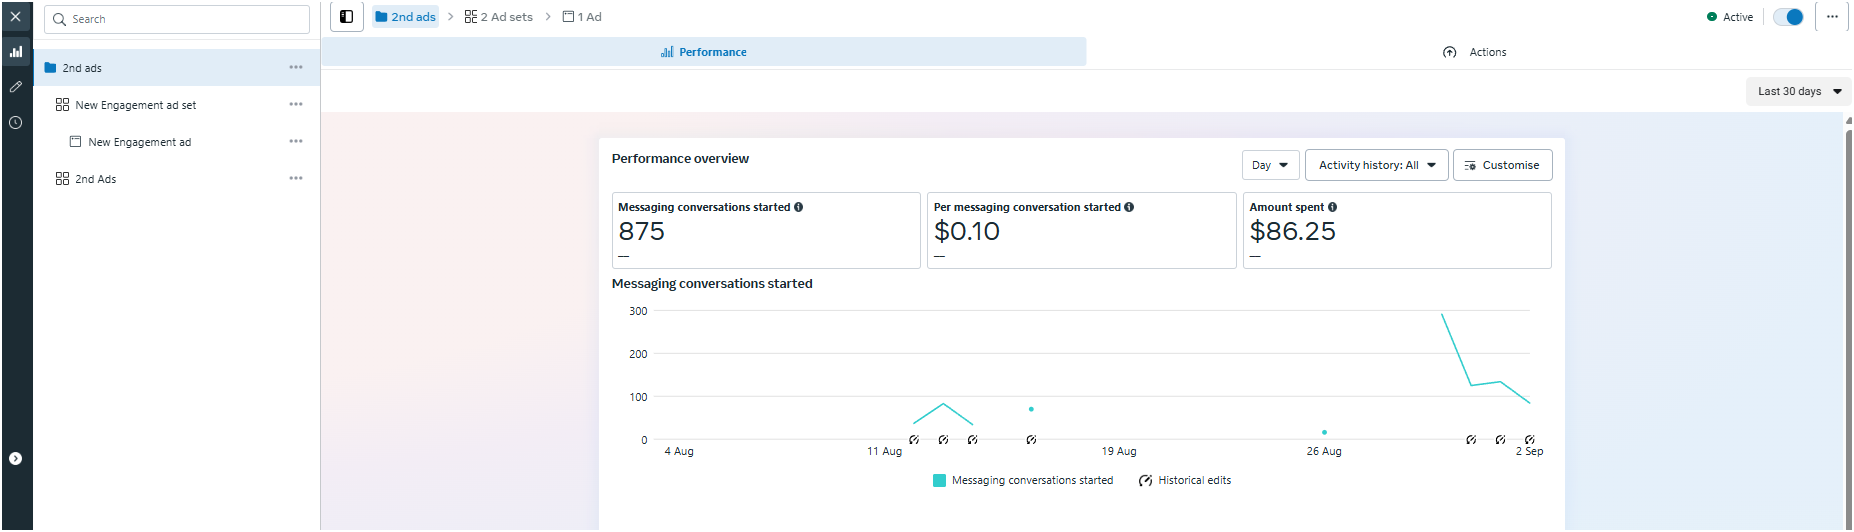The image size is (1854, 532).
Task: Open more options for New Engagement ad
Action: click(296, 142)
